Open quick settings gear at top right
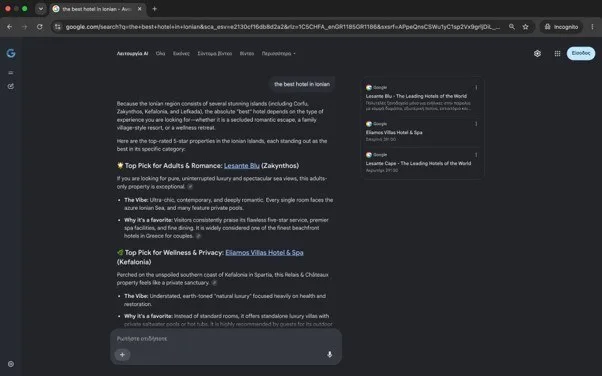The image size is (602, 376). click(538, 53)
